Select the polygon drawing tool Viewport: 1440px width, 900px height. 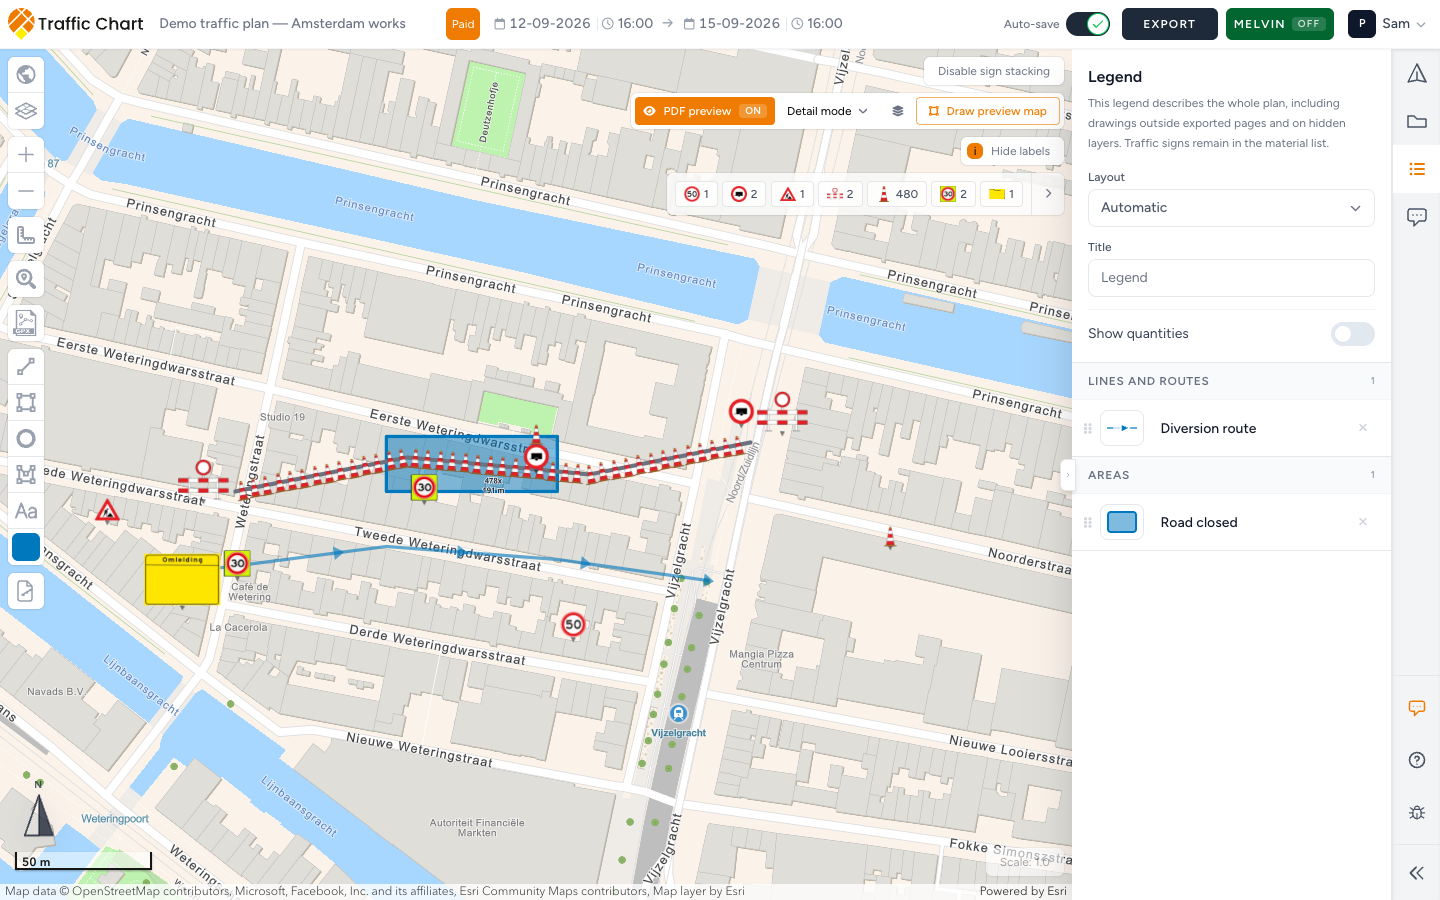pos(26,475)
